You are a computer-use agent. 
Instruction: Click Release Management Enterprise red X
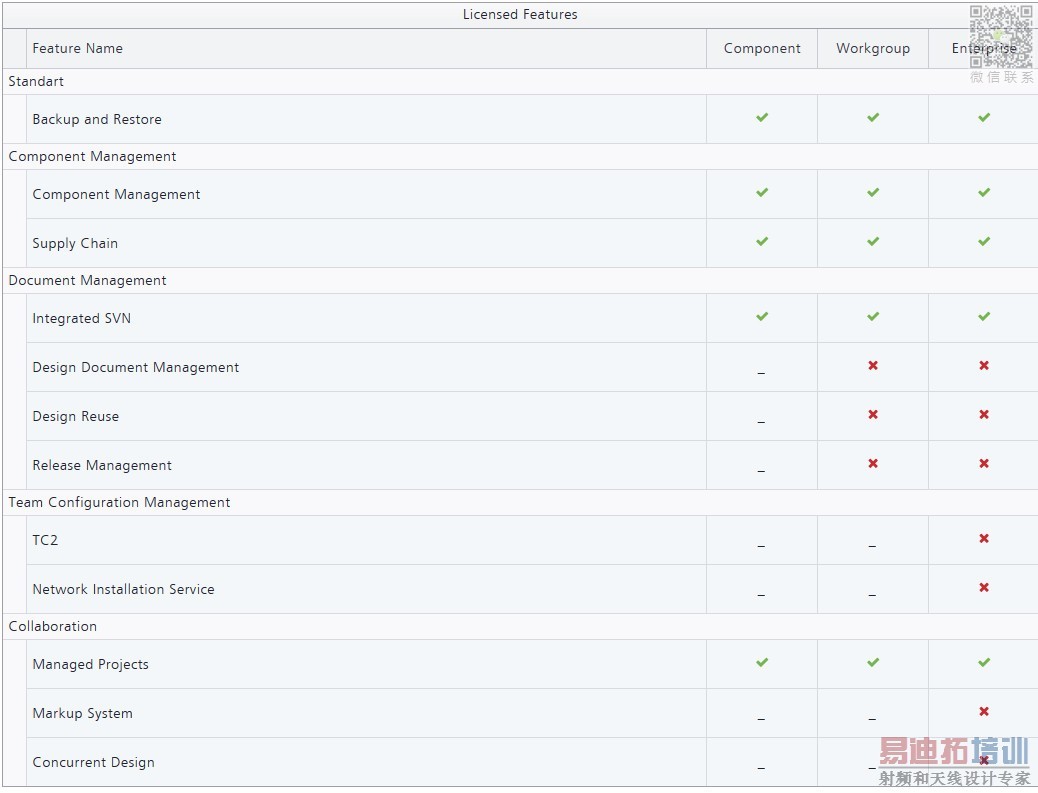click(984, 464)
